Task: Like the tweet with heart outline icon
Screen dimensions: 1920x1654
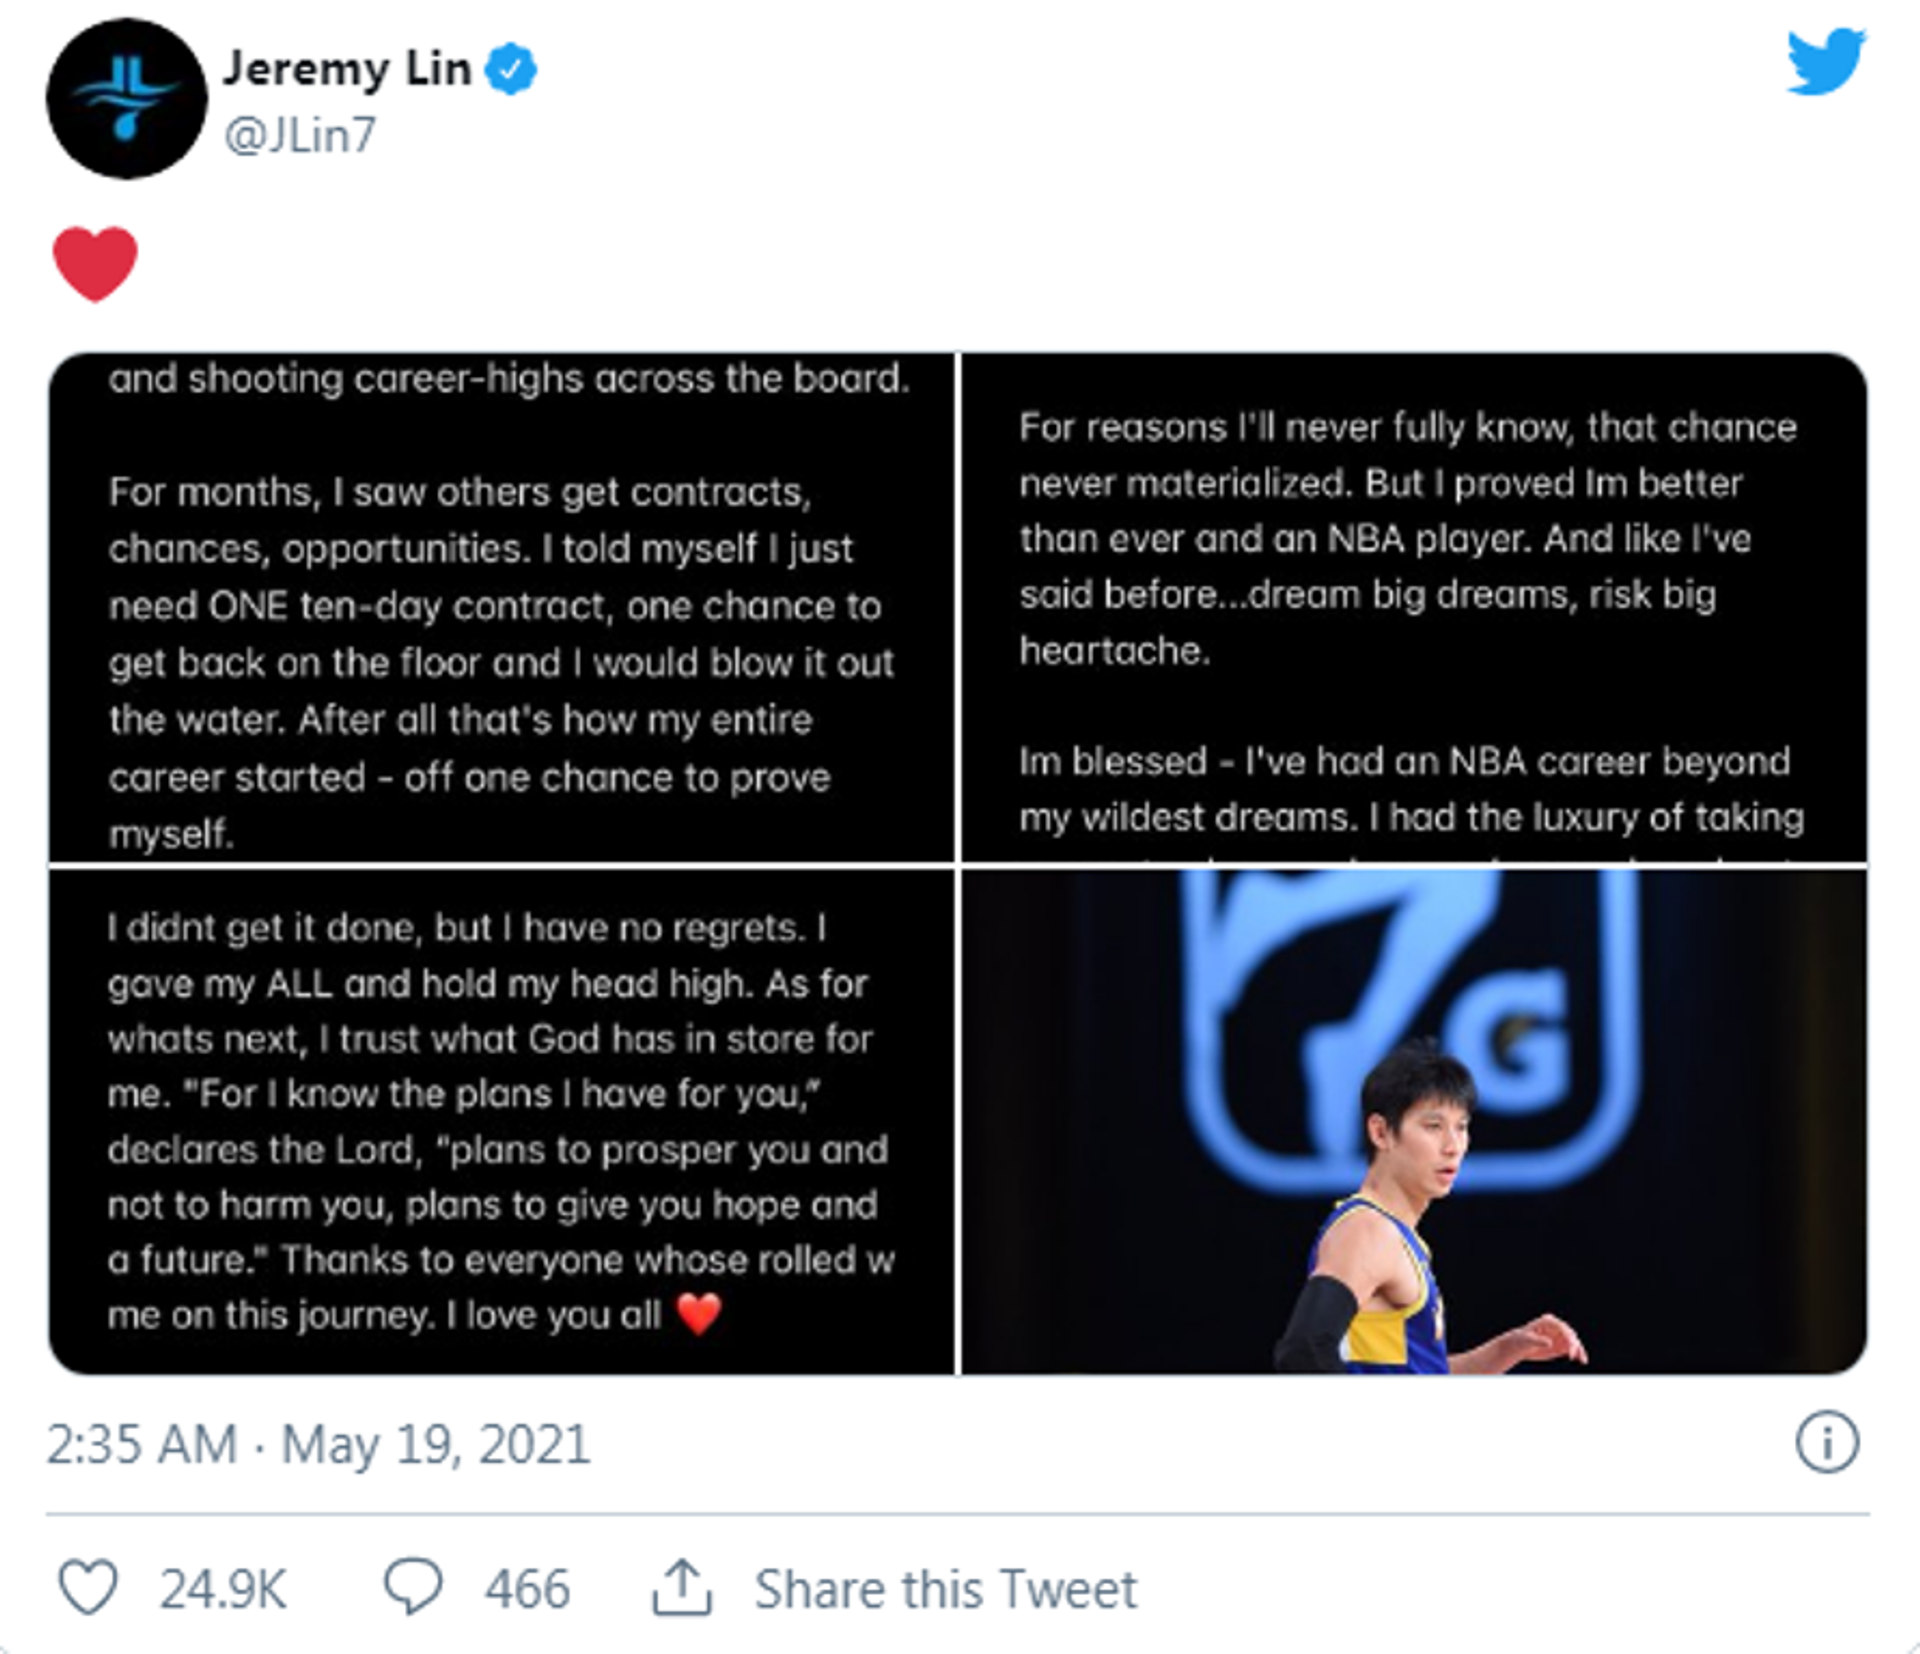Action: click(x=88, y=1587)
